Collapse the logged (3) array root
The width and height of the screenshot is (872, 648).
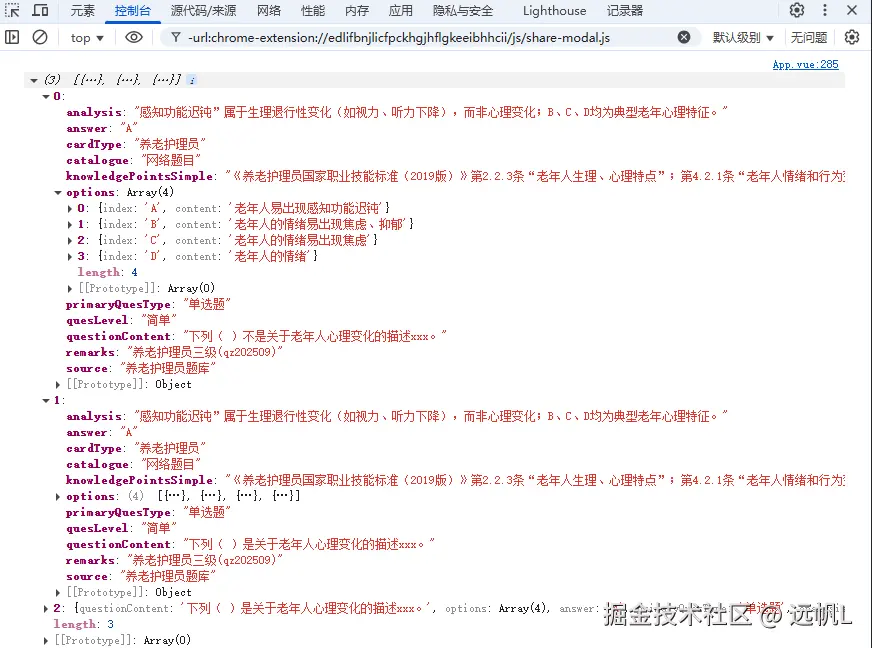click(34, 81)
